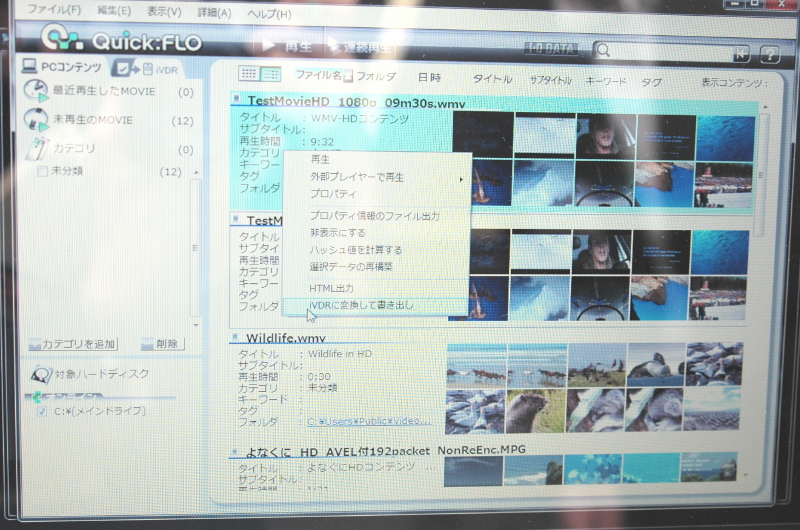
Task: Click category list scroll down arrow
Action: [x=196, y=324]
